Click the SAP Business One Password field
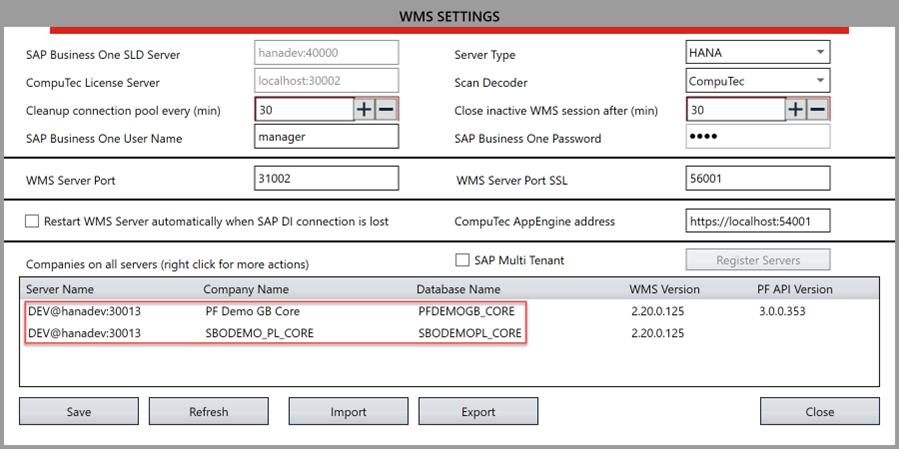This screenshot has width=899, height=449. tap(758, 137)
